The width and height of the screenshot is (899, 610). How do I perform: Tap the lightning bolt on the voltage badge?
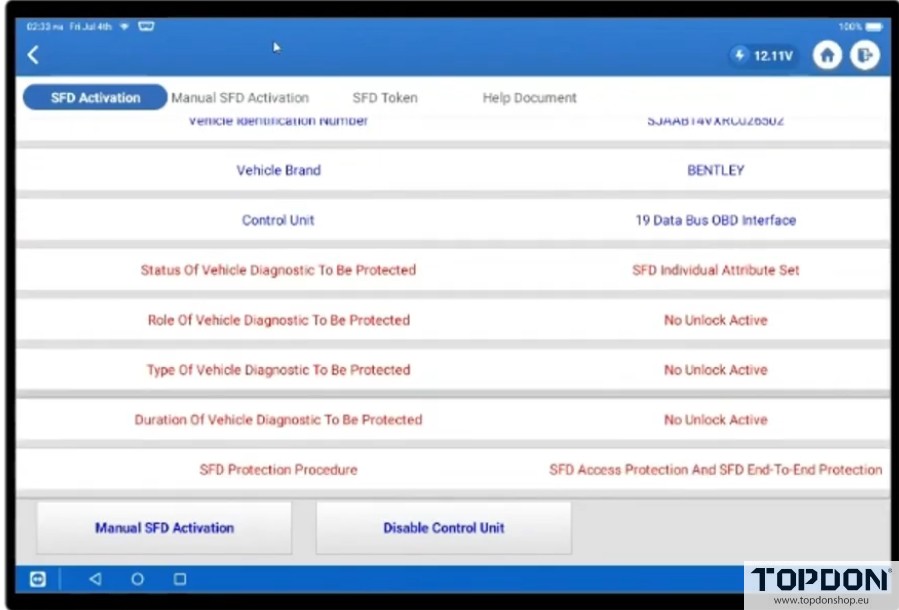tap(741, 57)
